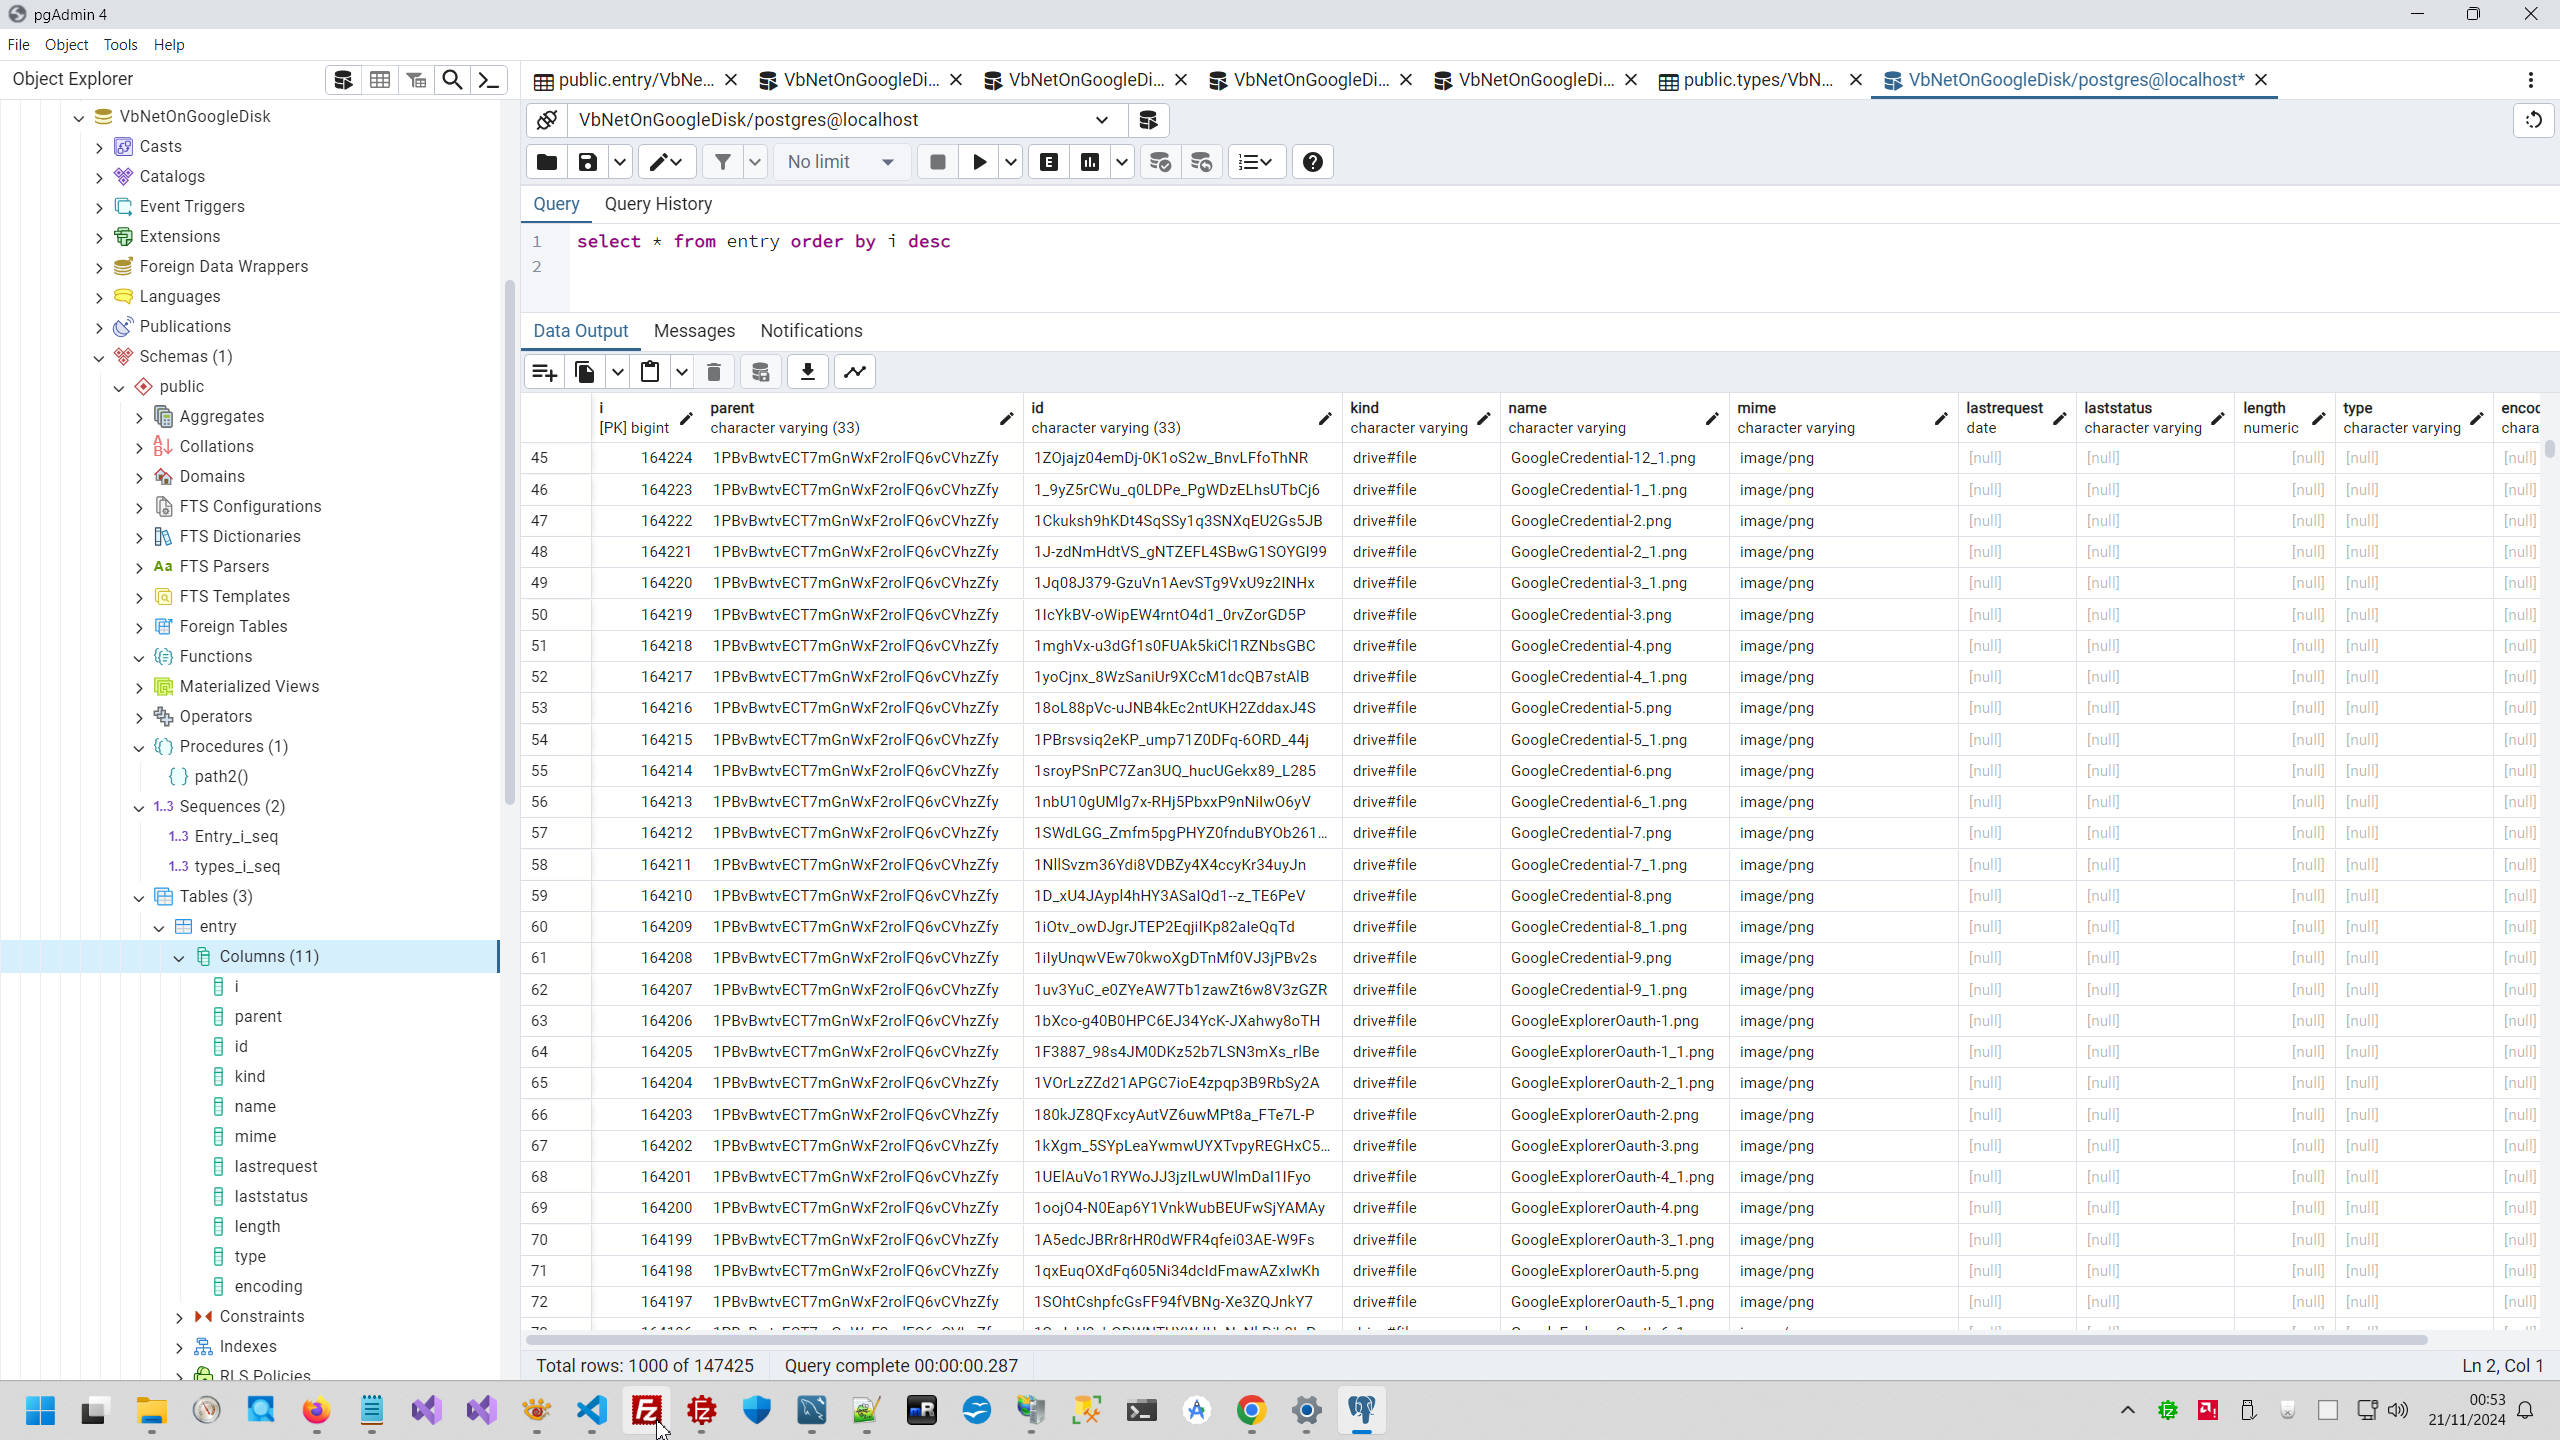
Task: Select the Entry_i_seq sequence node
Action: click(236, 836)
